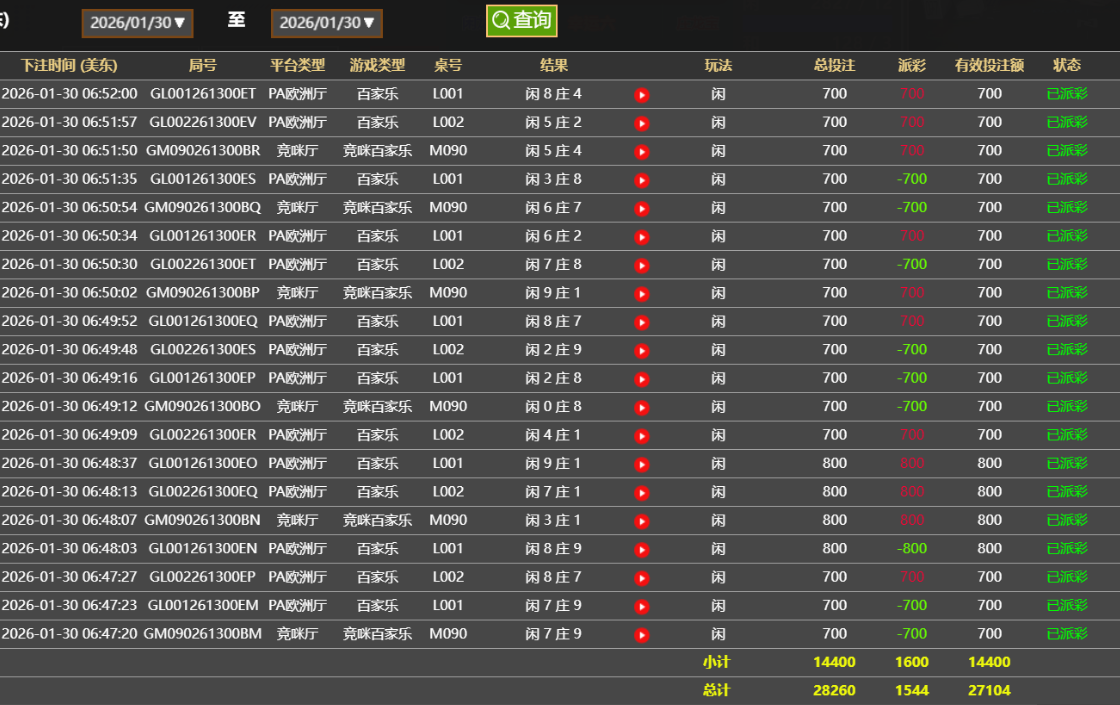Play replay for round GM090261300BO
The width and height of the screenshot is (1120, 705).
(642, 407)
